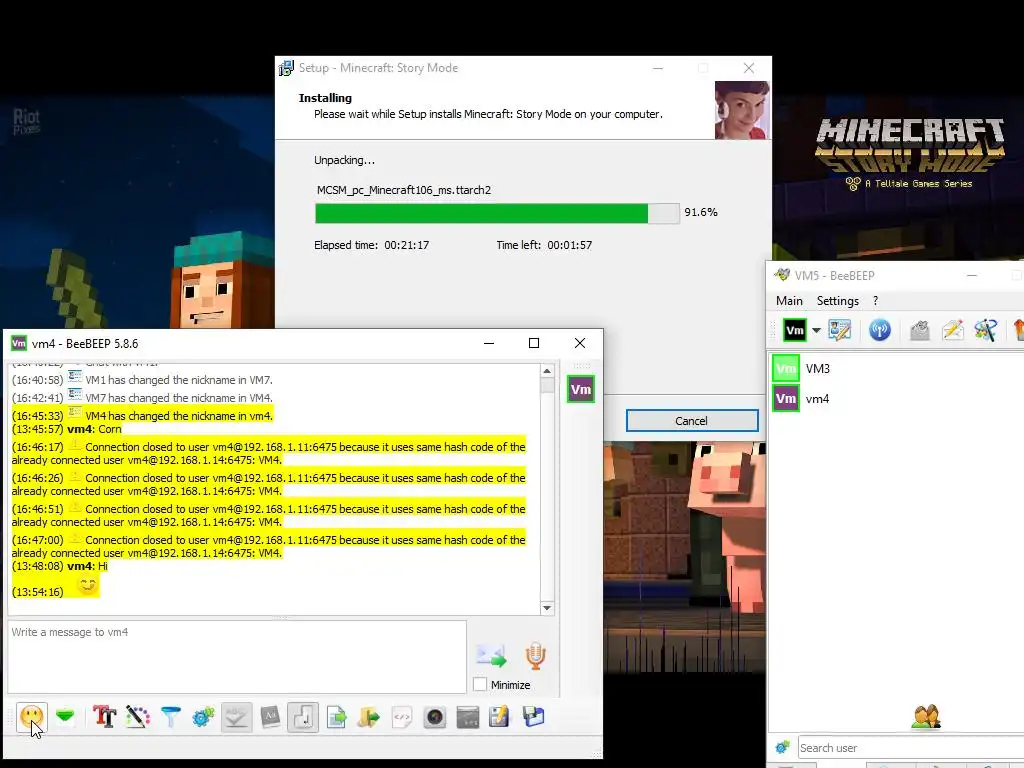Click 'VM4 has changed the nickname in vm4' line
The image size is (1024, 768).
142,415
